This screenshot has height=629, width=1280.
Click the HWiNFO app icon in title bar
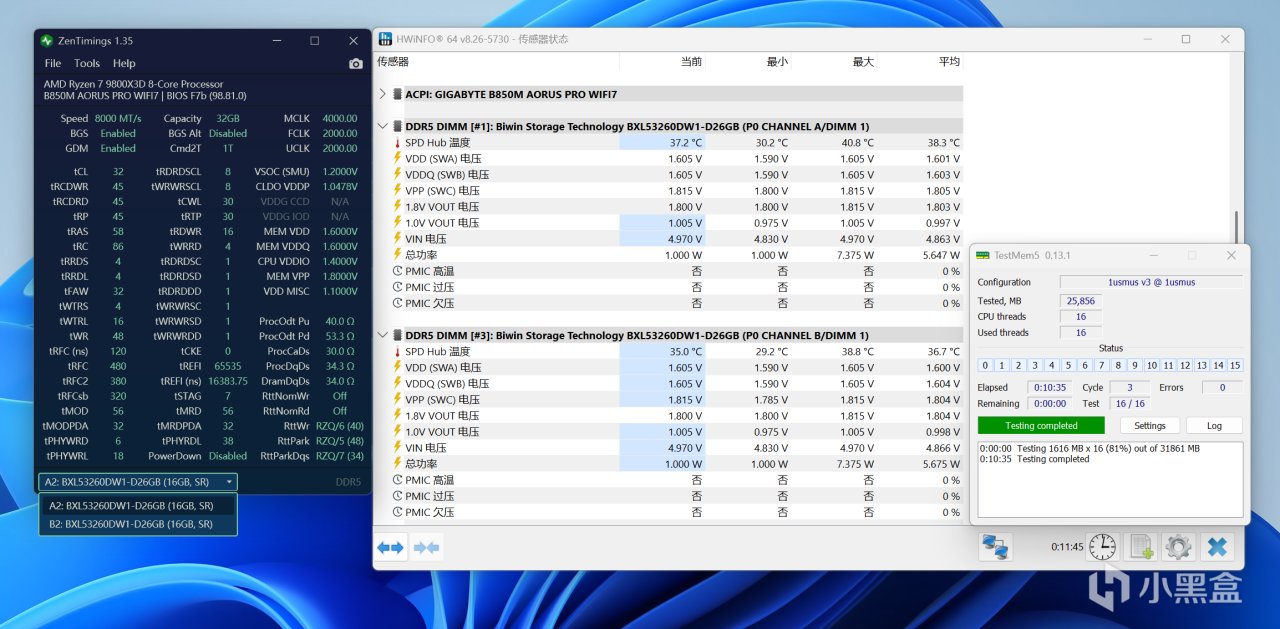[385, 39]
